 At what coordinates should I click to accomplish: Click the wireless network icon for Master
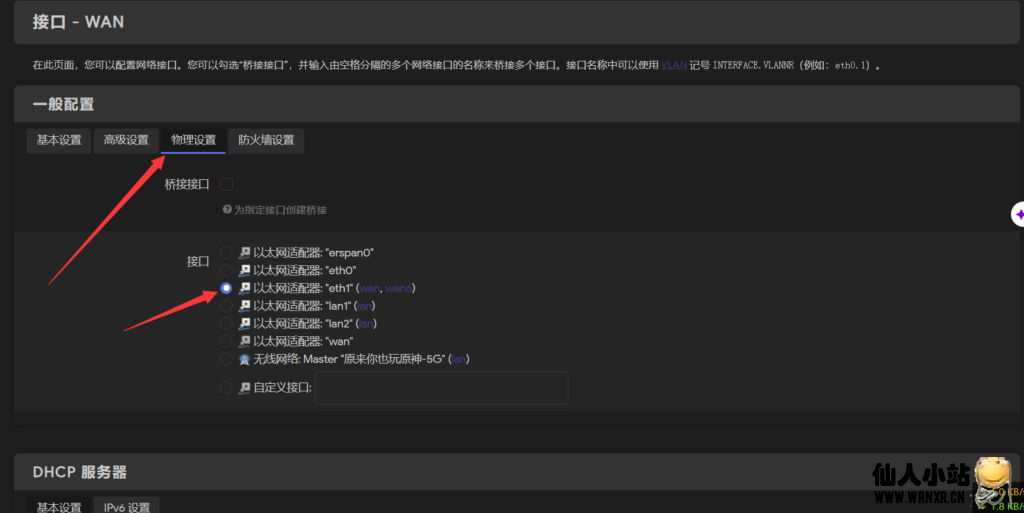245,359
